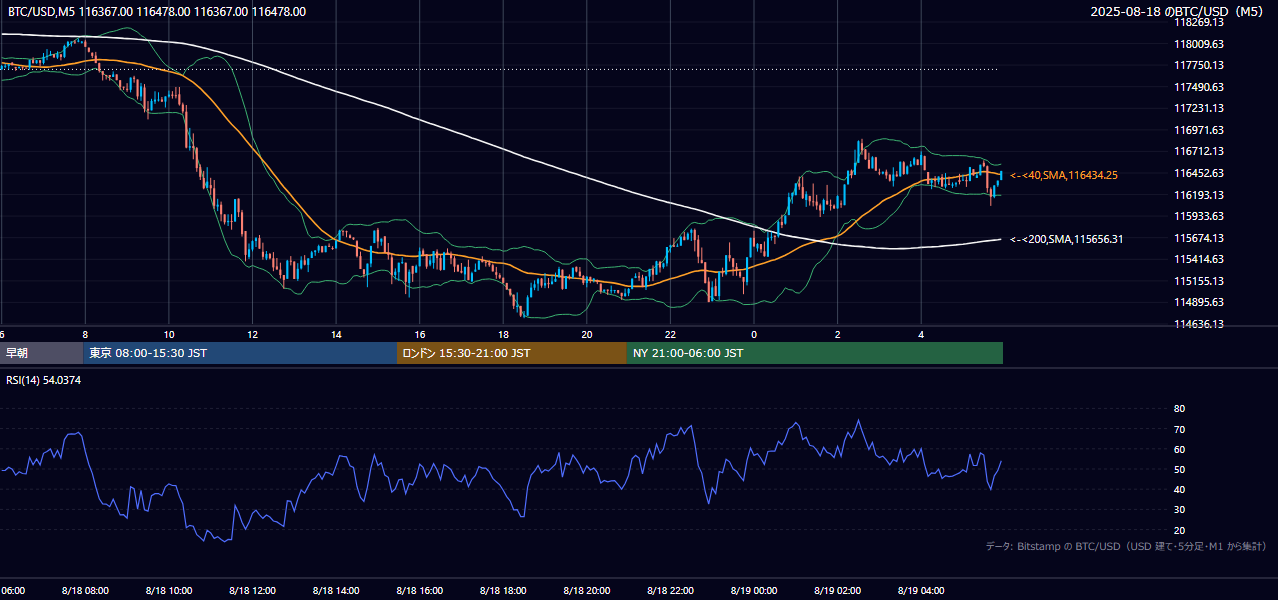Click price axis label 116712.13
The image size is (1278, 600).
[x=1199, y=151]
